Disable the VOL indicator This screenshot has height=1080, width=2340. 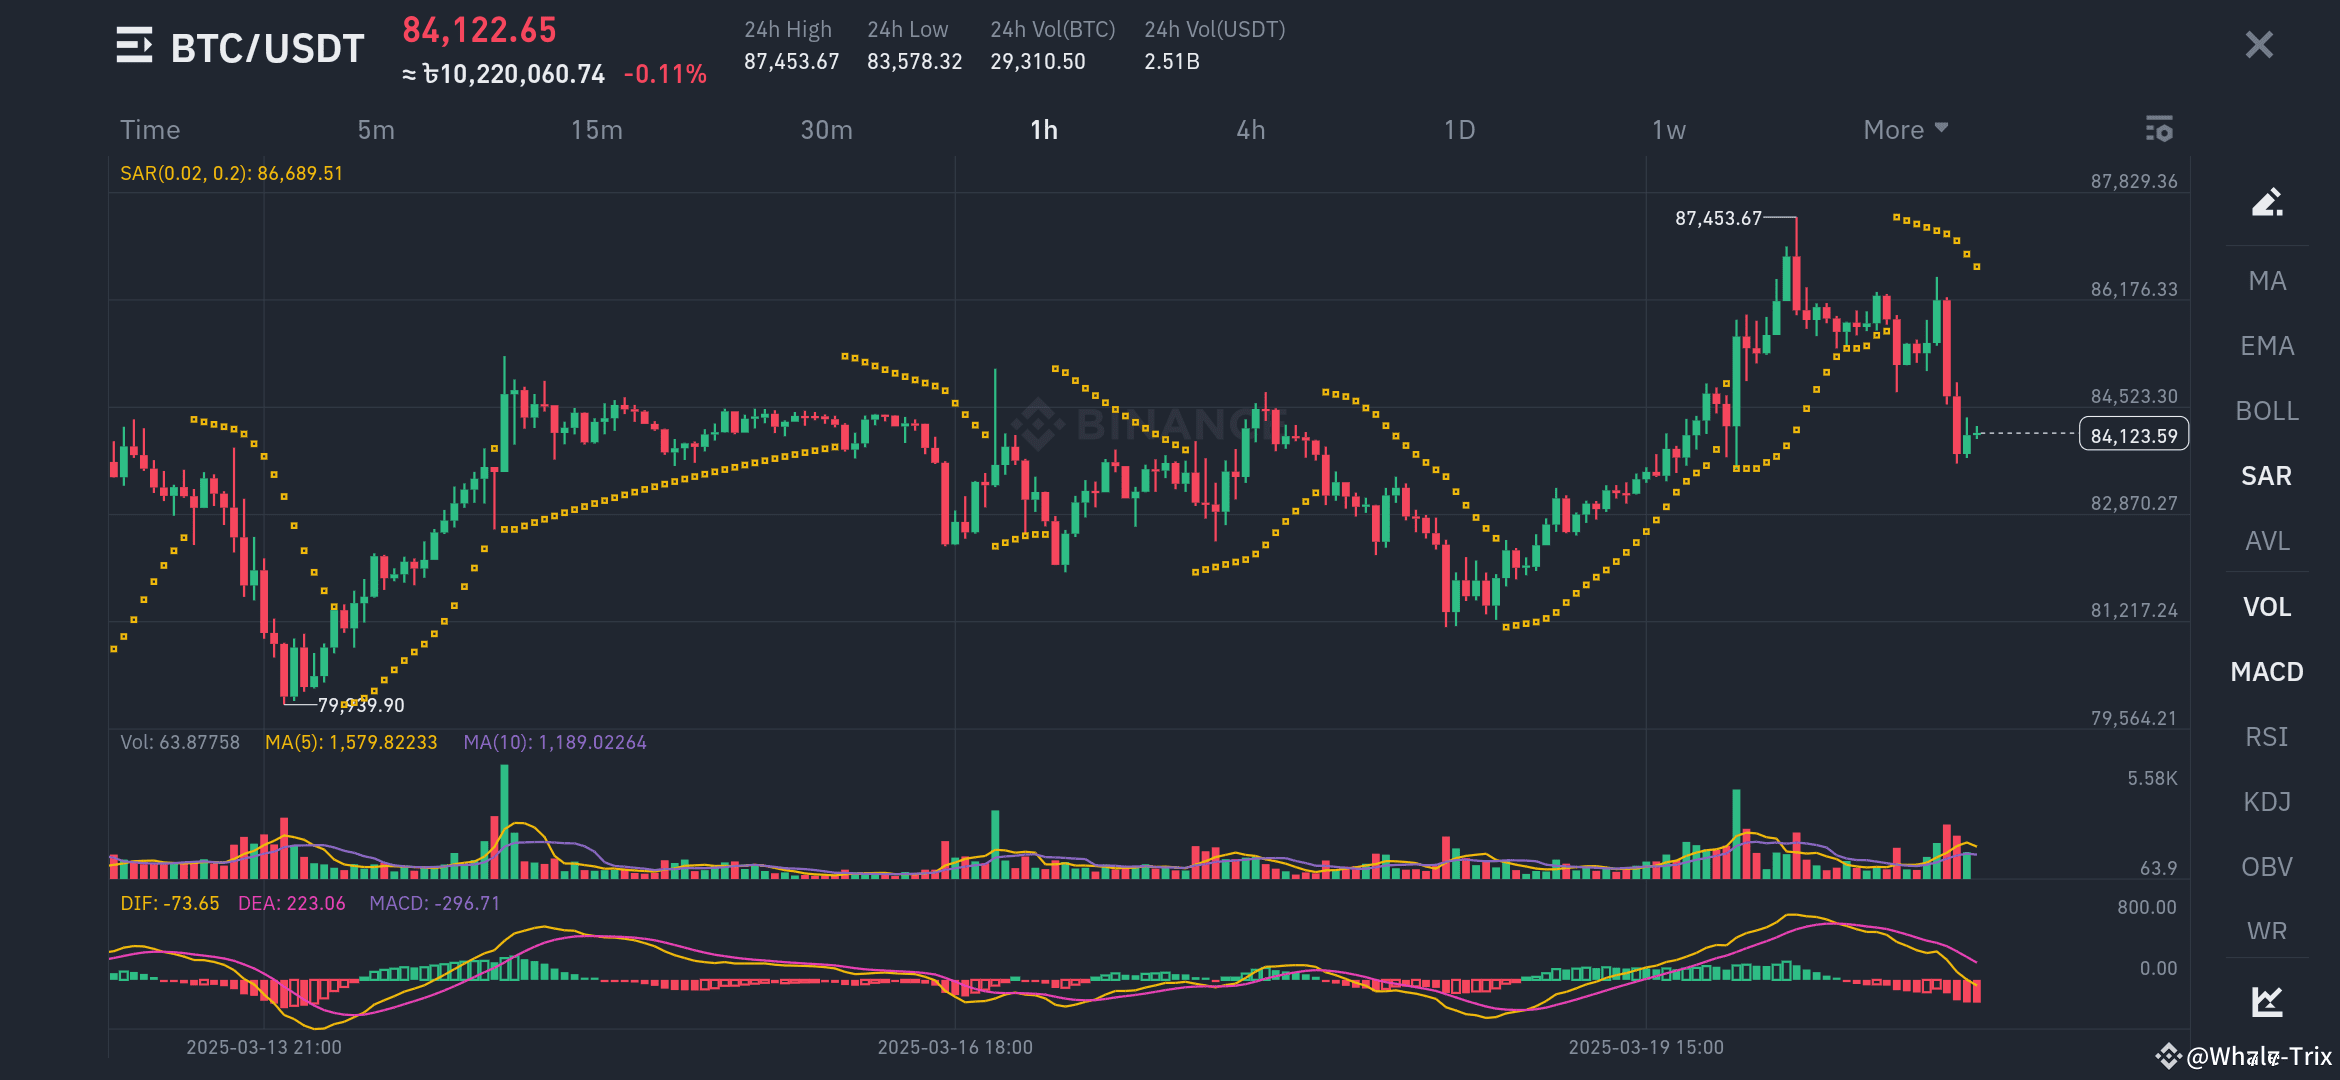2268,606
